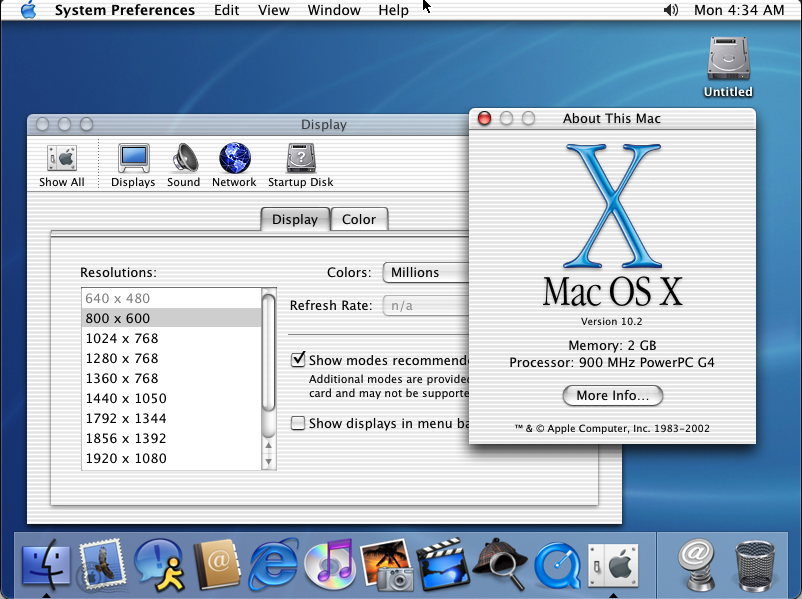Viewport: 802px width, 599px height.
Task: Close the About This Mac window
Action: (x=484, y=118)
